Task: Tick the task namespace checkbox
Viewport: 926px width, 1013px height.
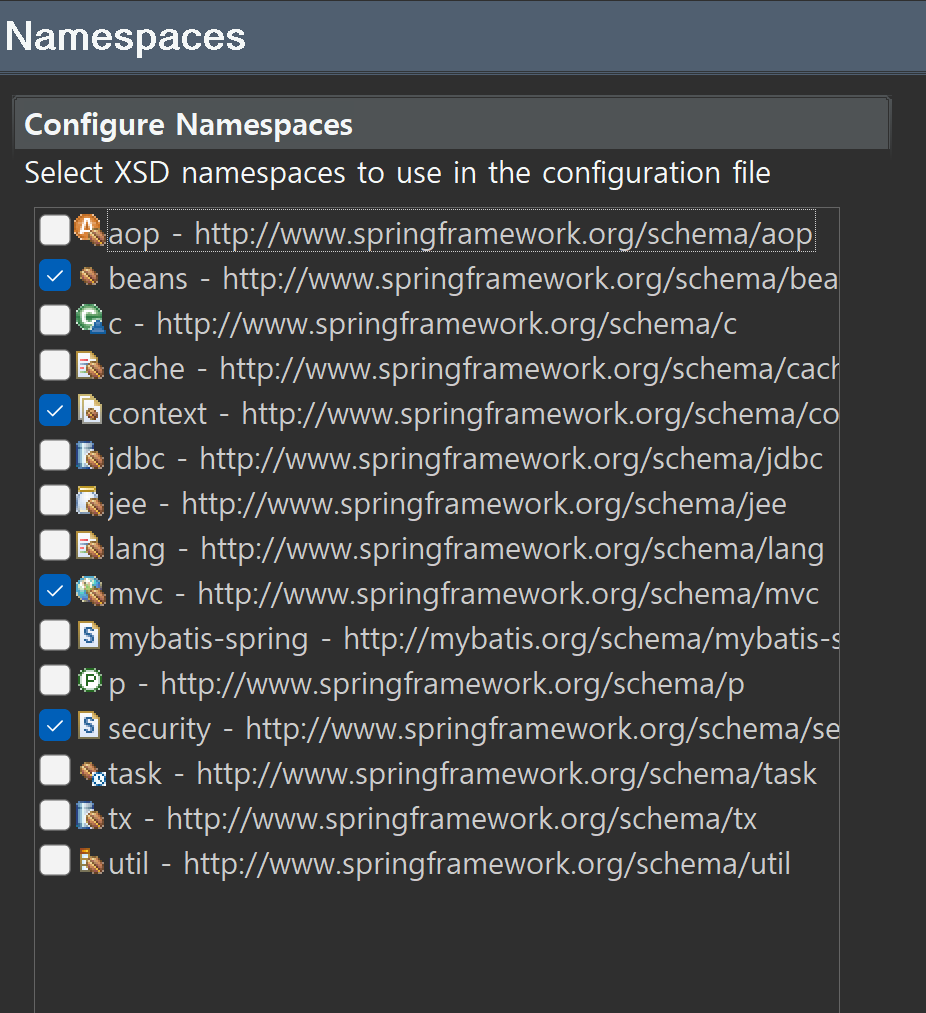Action: coord(55,771)
